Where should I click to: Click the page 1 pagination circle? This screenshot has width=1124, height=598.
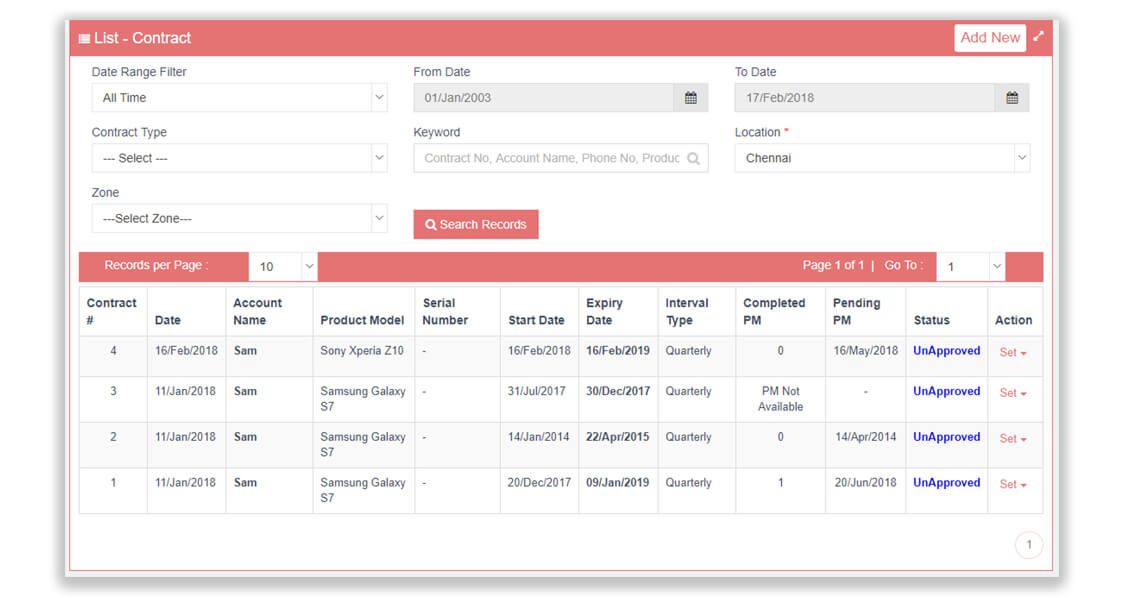pos(1029,544)
